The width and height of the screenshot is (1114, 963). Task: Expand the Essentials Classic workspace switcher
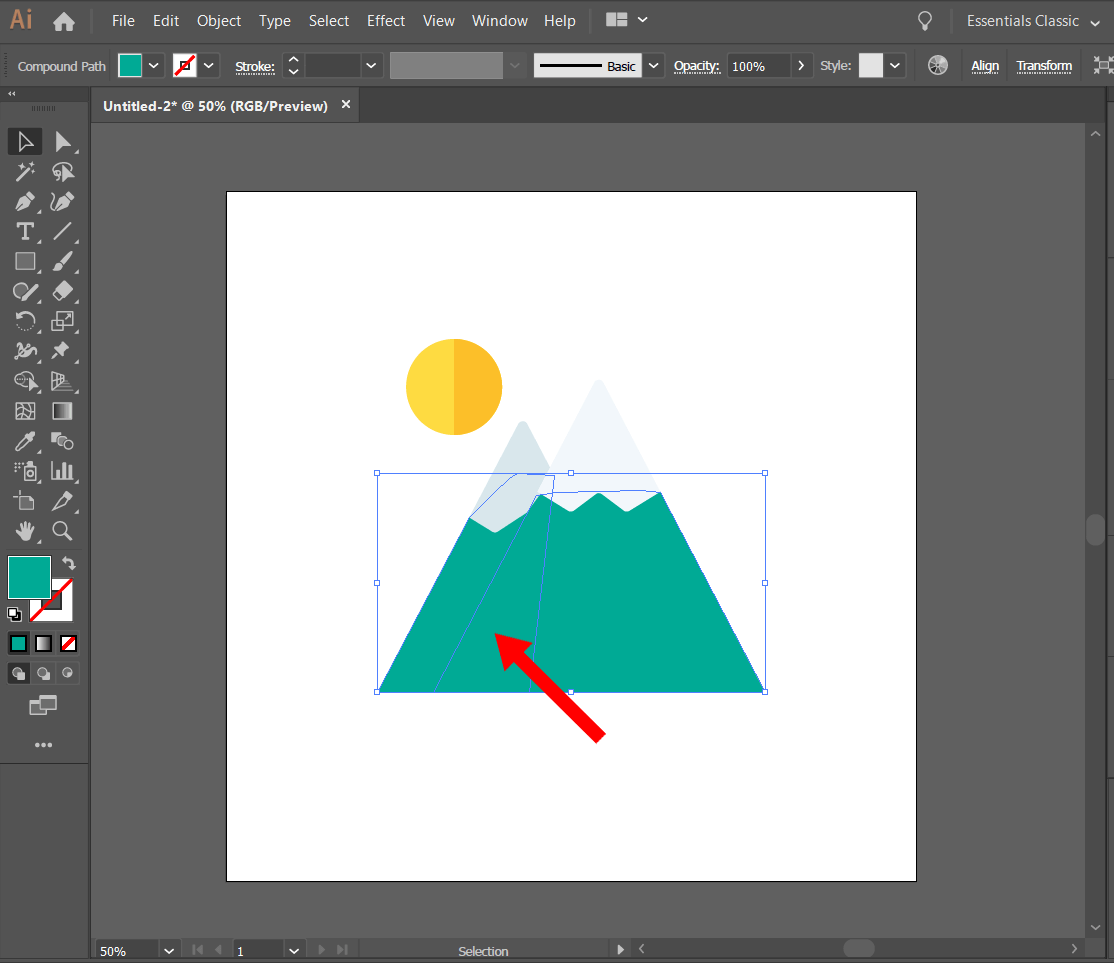coord(1095,21)
